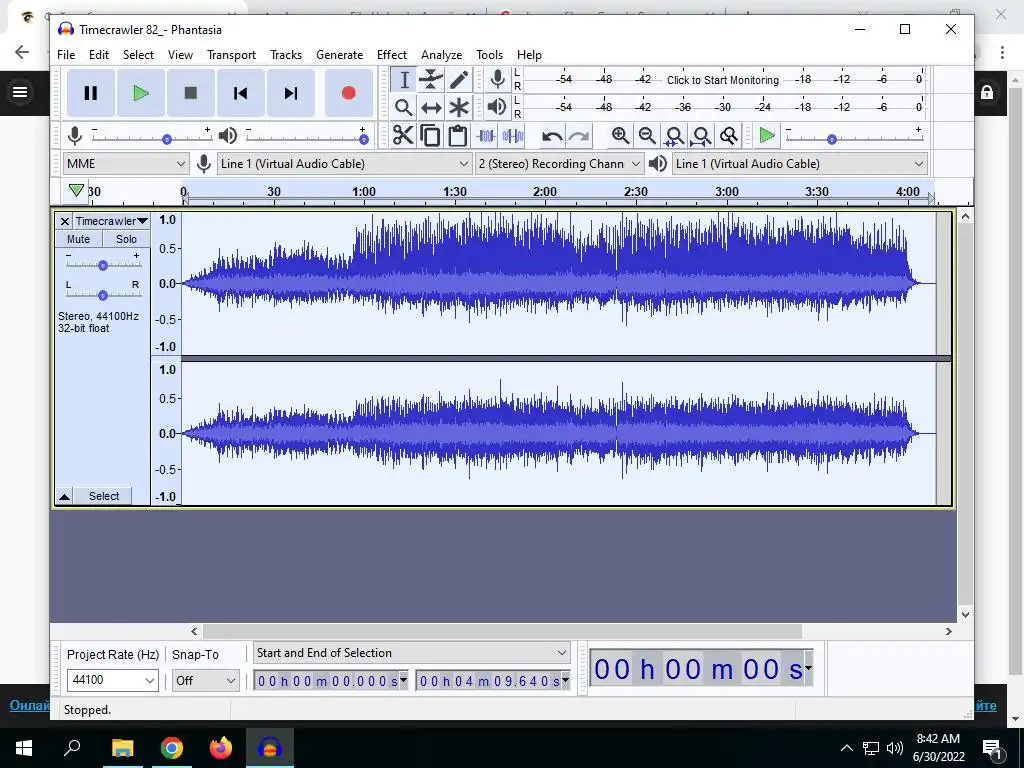Click to Start Monitoring on the recording meter
The height and width of the screenshot is (768, 1024).
click(x=722, y=80)
